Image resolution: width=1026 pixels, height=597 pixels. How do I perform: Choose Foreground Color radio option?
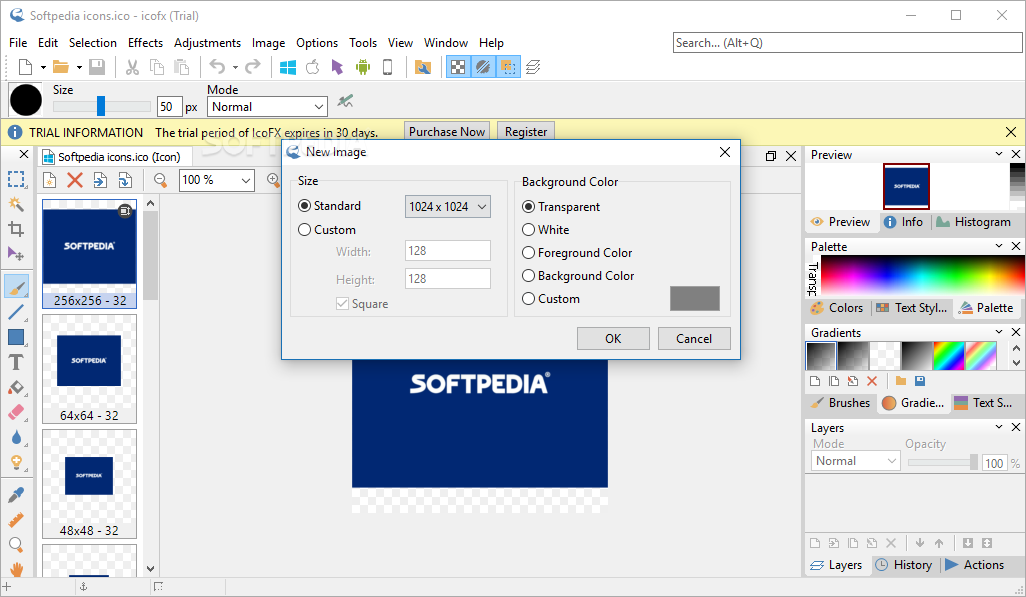click(529, 253)
